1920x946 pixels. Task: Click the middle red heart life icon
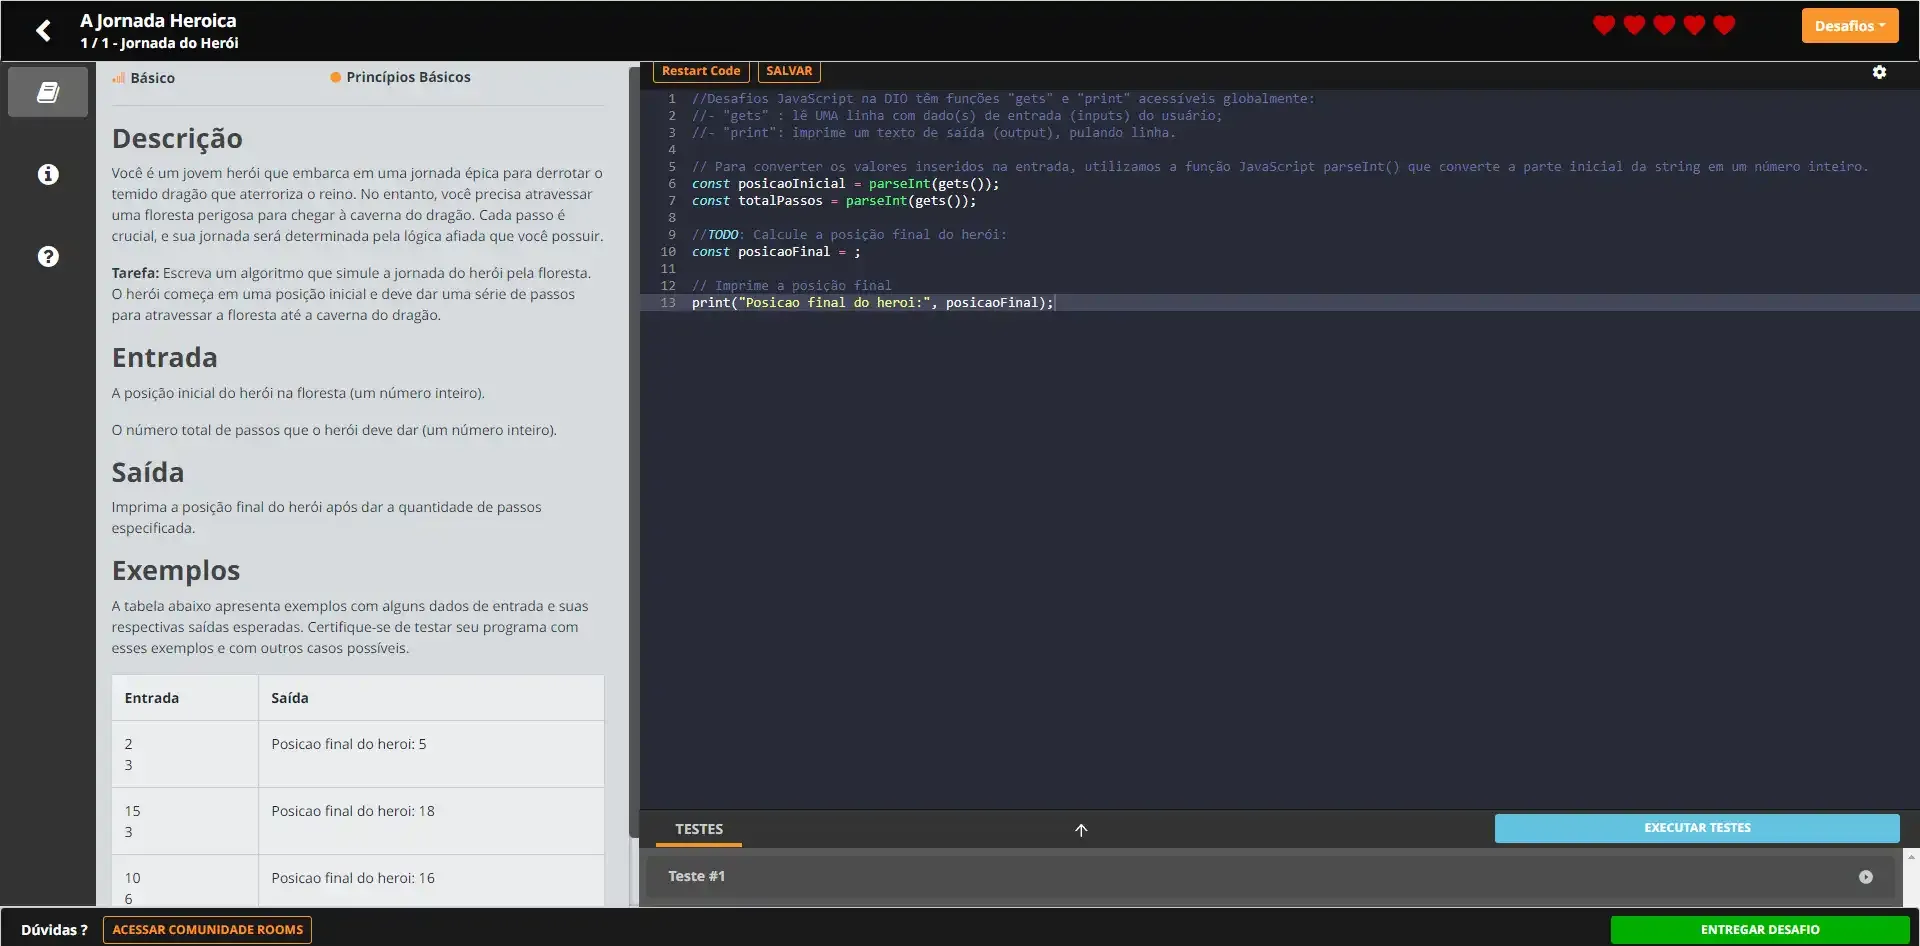pyautogui.click(x=1664, y=25)
